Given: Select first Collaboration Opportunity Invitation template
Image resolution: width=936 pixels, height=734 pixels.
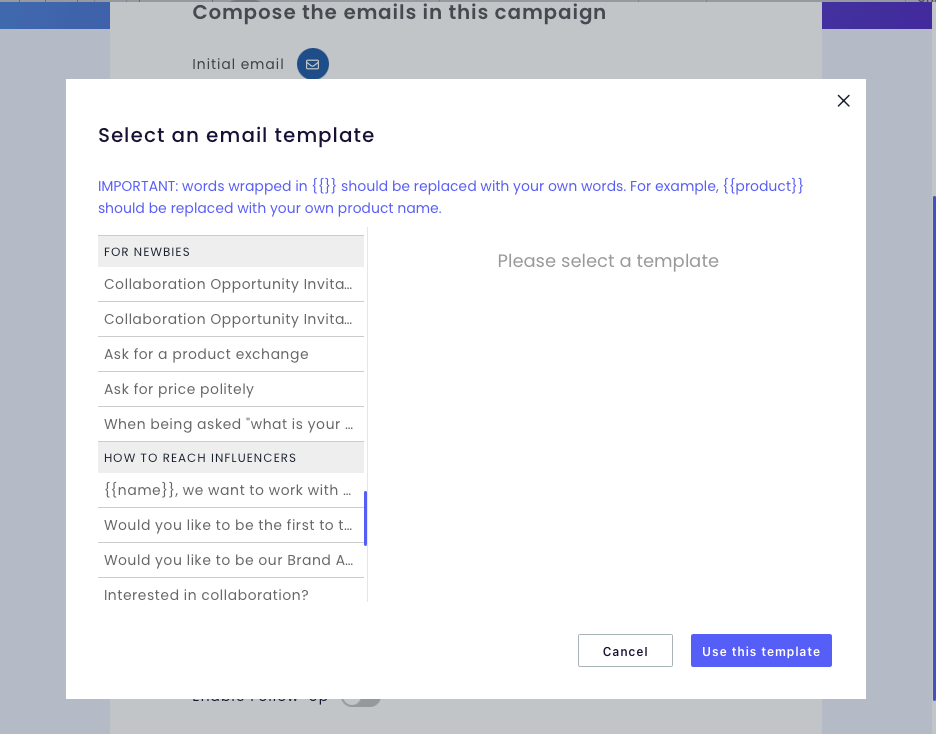Looking at the screenshot, I should coord(228,284).
